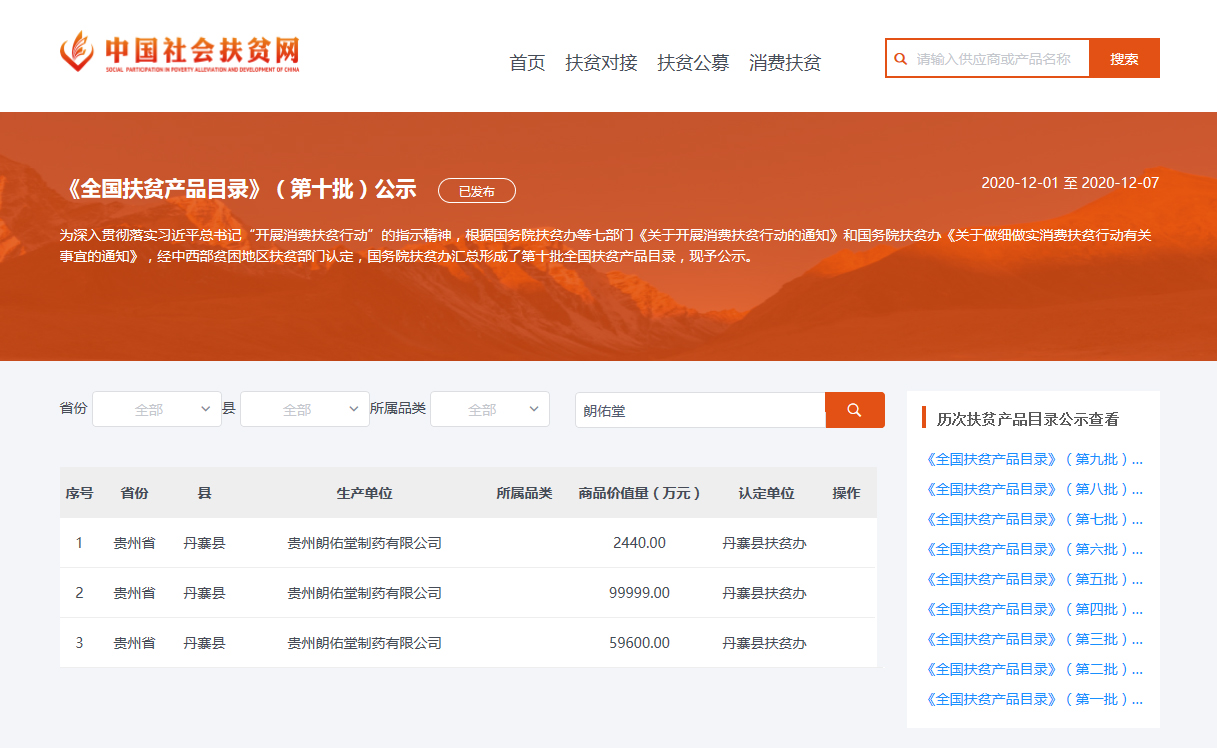Screen dimensions: 1217x748
Task: Click the orange search icon button beside 朗佑堂
Action: click(x=854, y=410)
